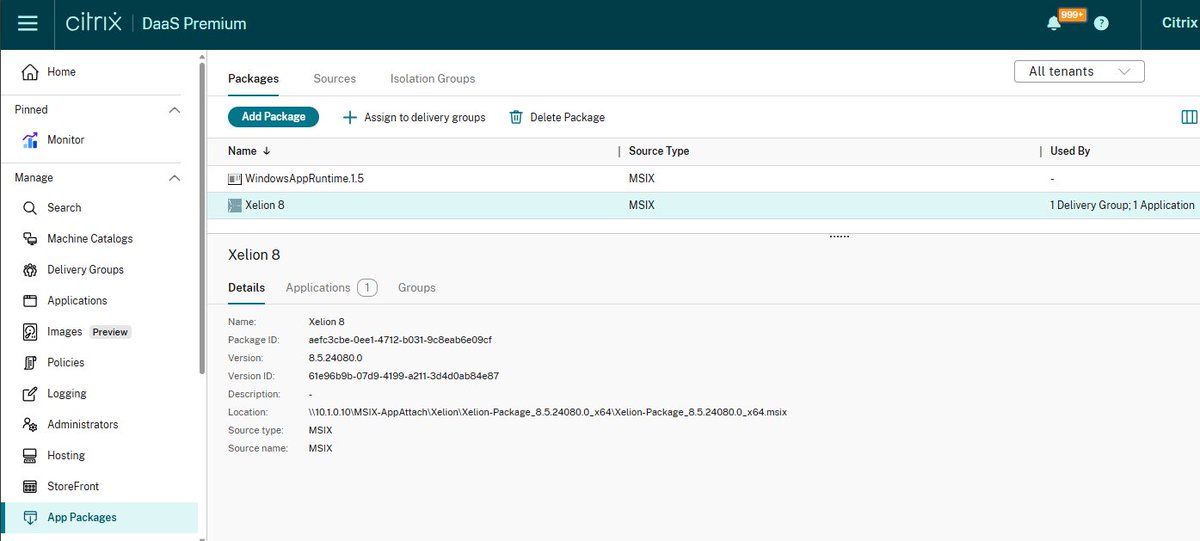Open the Isolation Groups tab

(433, 79)
